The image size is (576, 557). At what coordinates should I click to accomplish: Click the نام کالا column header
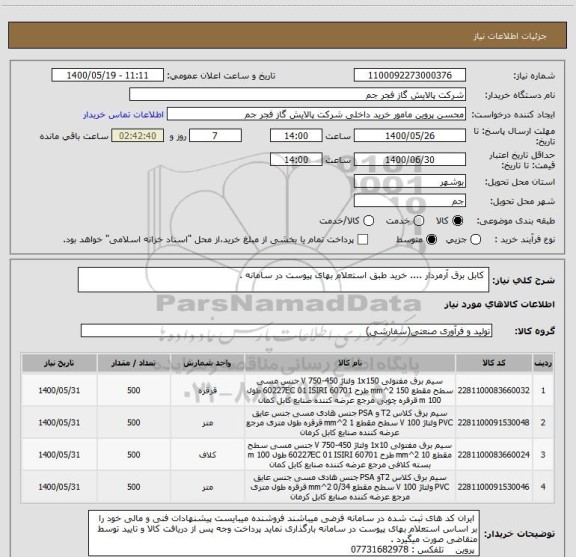(350, 363)
